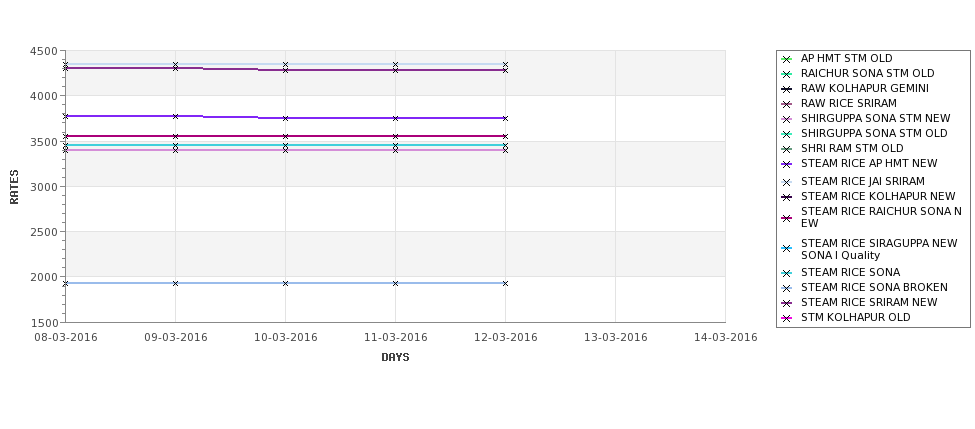Image resolution: width=975 pixels, height=429 pixels.
Task: Click the 12-03-2016 point on the lowest blue line
Action: (x=505, y=284)
